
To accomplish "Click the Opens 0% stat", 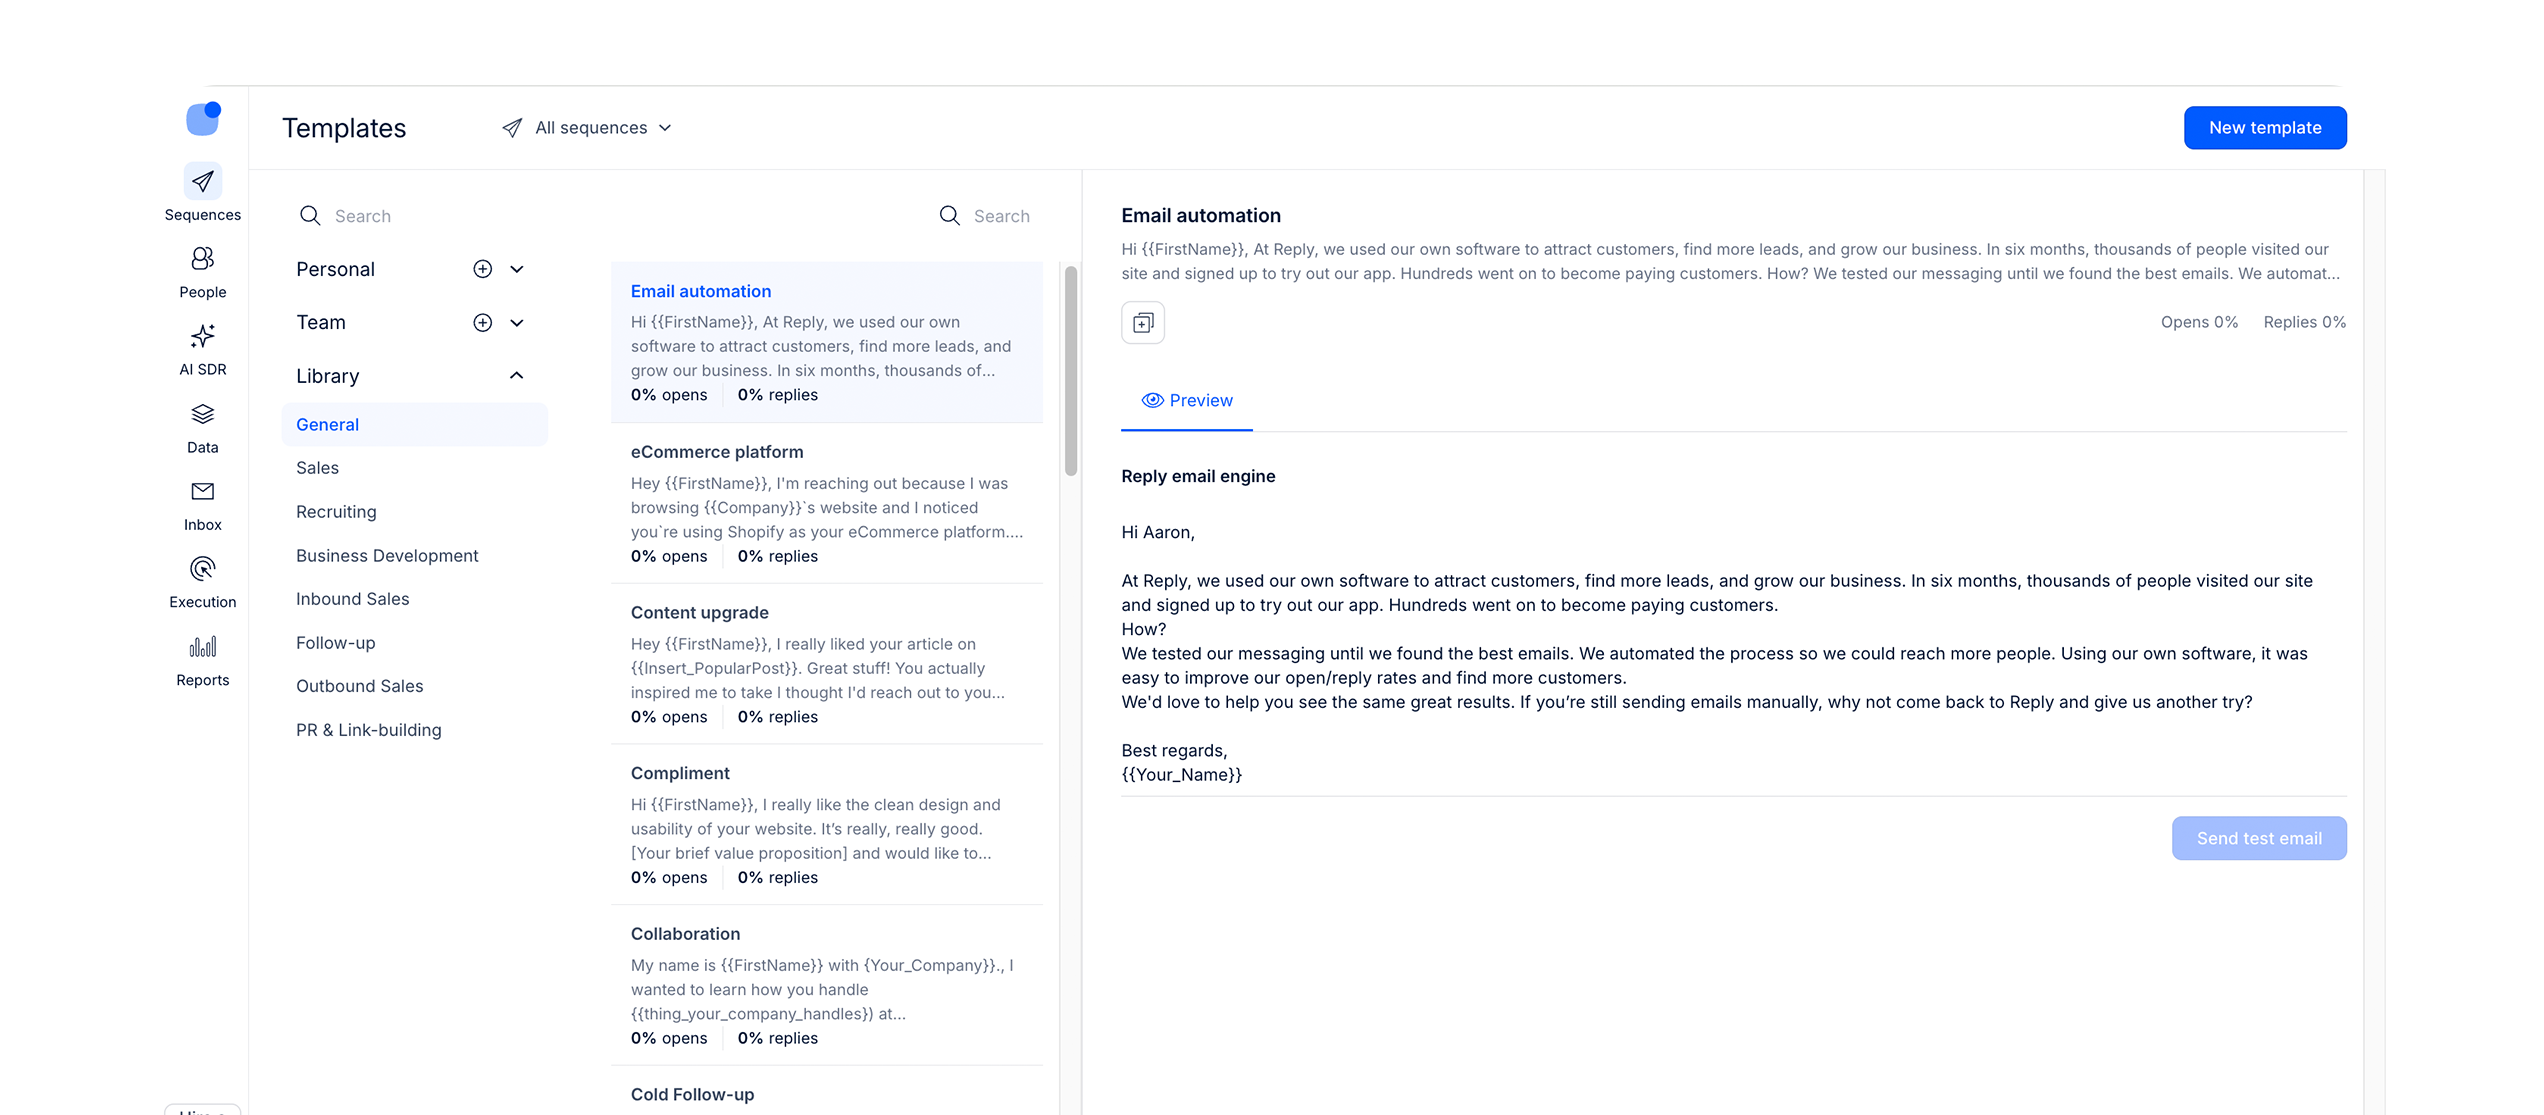I will [2199, 322].
